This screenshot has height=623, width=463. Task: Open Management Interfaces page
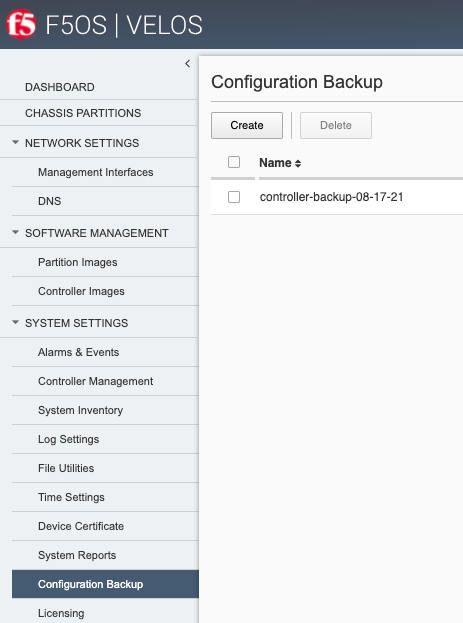click(x=95, y=172)
